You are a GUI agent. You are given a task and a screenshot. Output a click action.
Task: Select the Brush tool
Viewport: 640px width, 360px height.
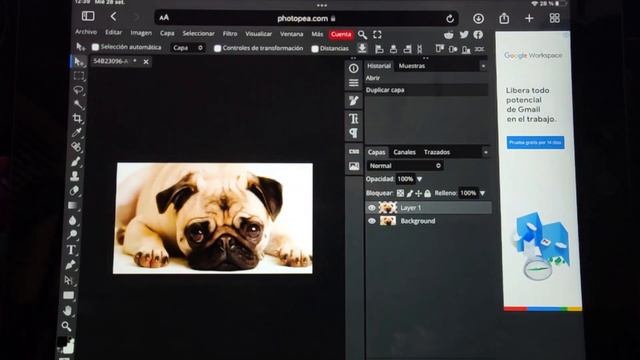pyautogui.click(x=76, y=162)
